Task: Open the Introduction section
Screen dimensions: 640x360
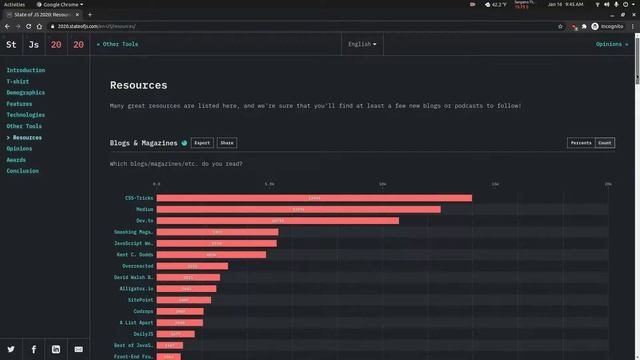Action: 26,70
